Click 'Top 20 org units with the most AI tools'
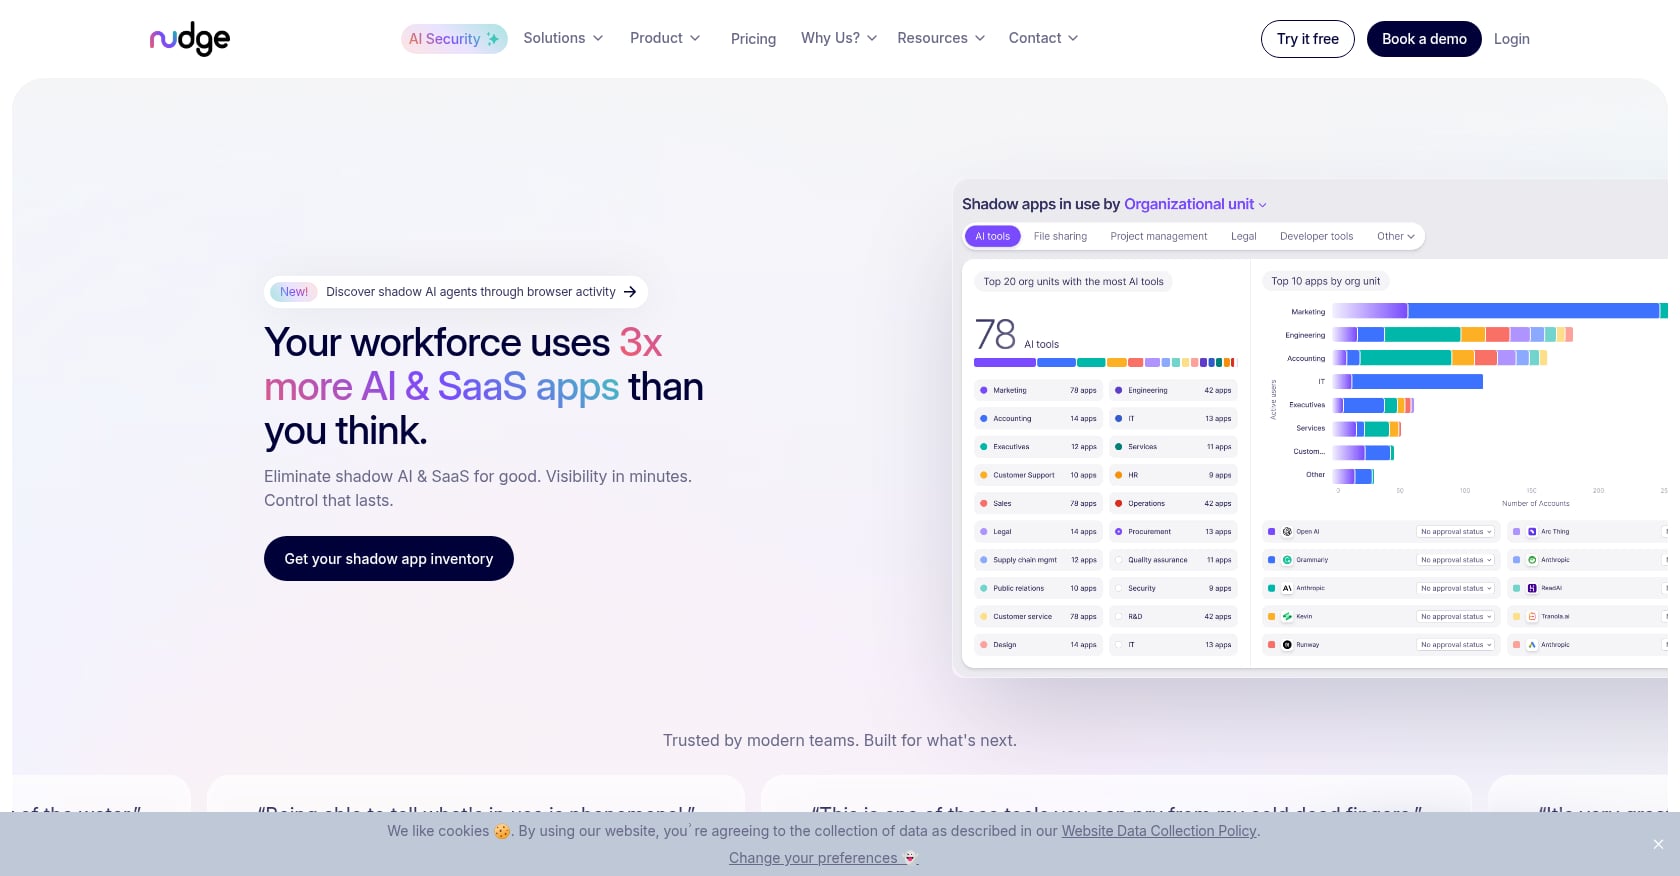The width and height of the screenshot is (1680, 876). tap(1073, 282)
